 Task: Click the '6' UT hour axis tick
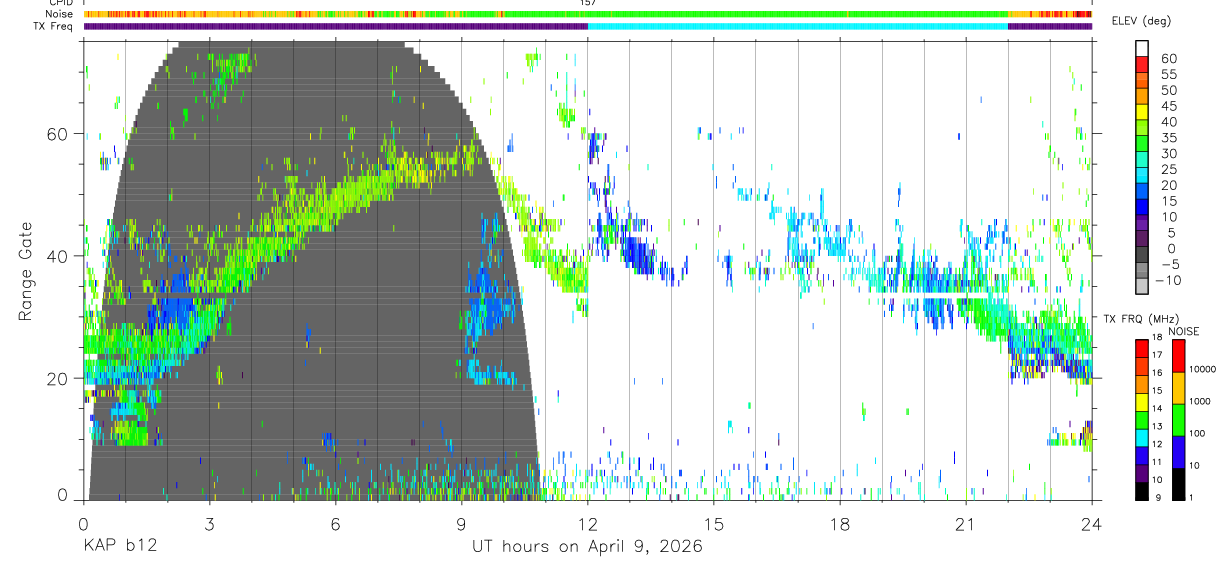pos(336,524)
